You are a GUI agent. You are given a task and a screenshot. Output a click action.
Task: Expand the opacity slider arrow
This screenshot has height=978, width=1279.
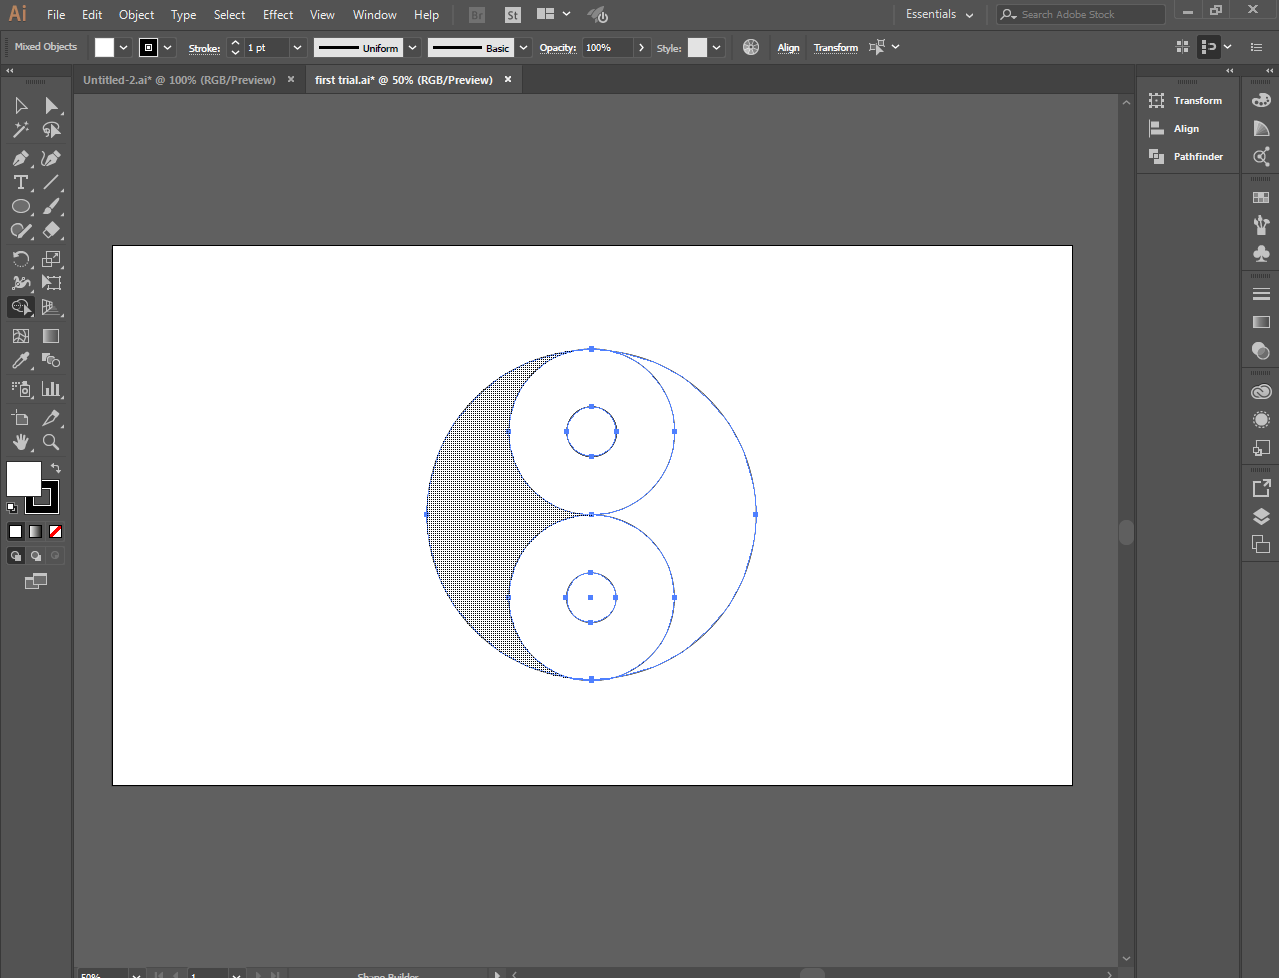coord(642,48)
